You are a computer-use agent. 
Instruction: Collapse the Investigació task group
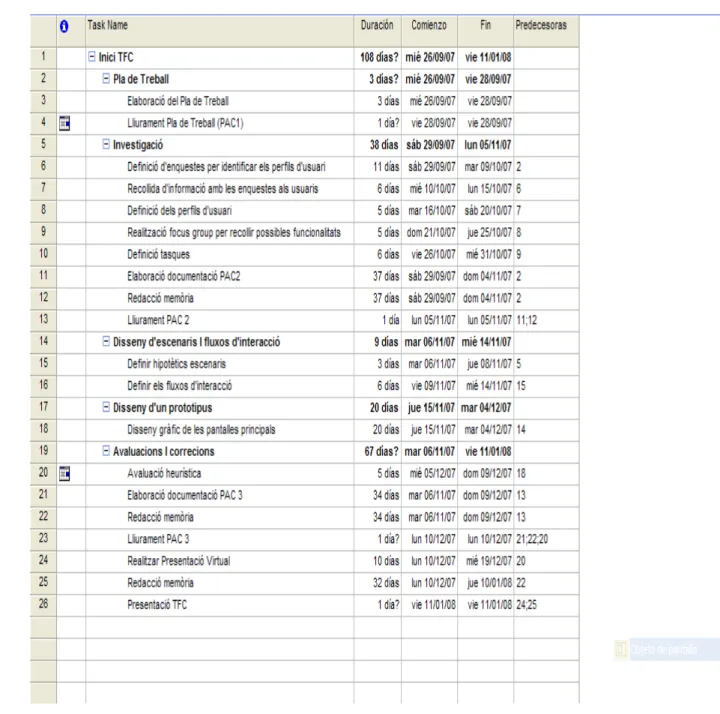click(106, 144)
